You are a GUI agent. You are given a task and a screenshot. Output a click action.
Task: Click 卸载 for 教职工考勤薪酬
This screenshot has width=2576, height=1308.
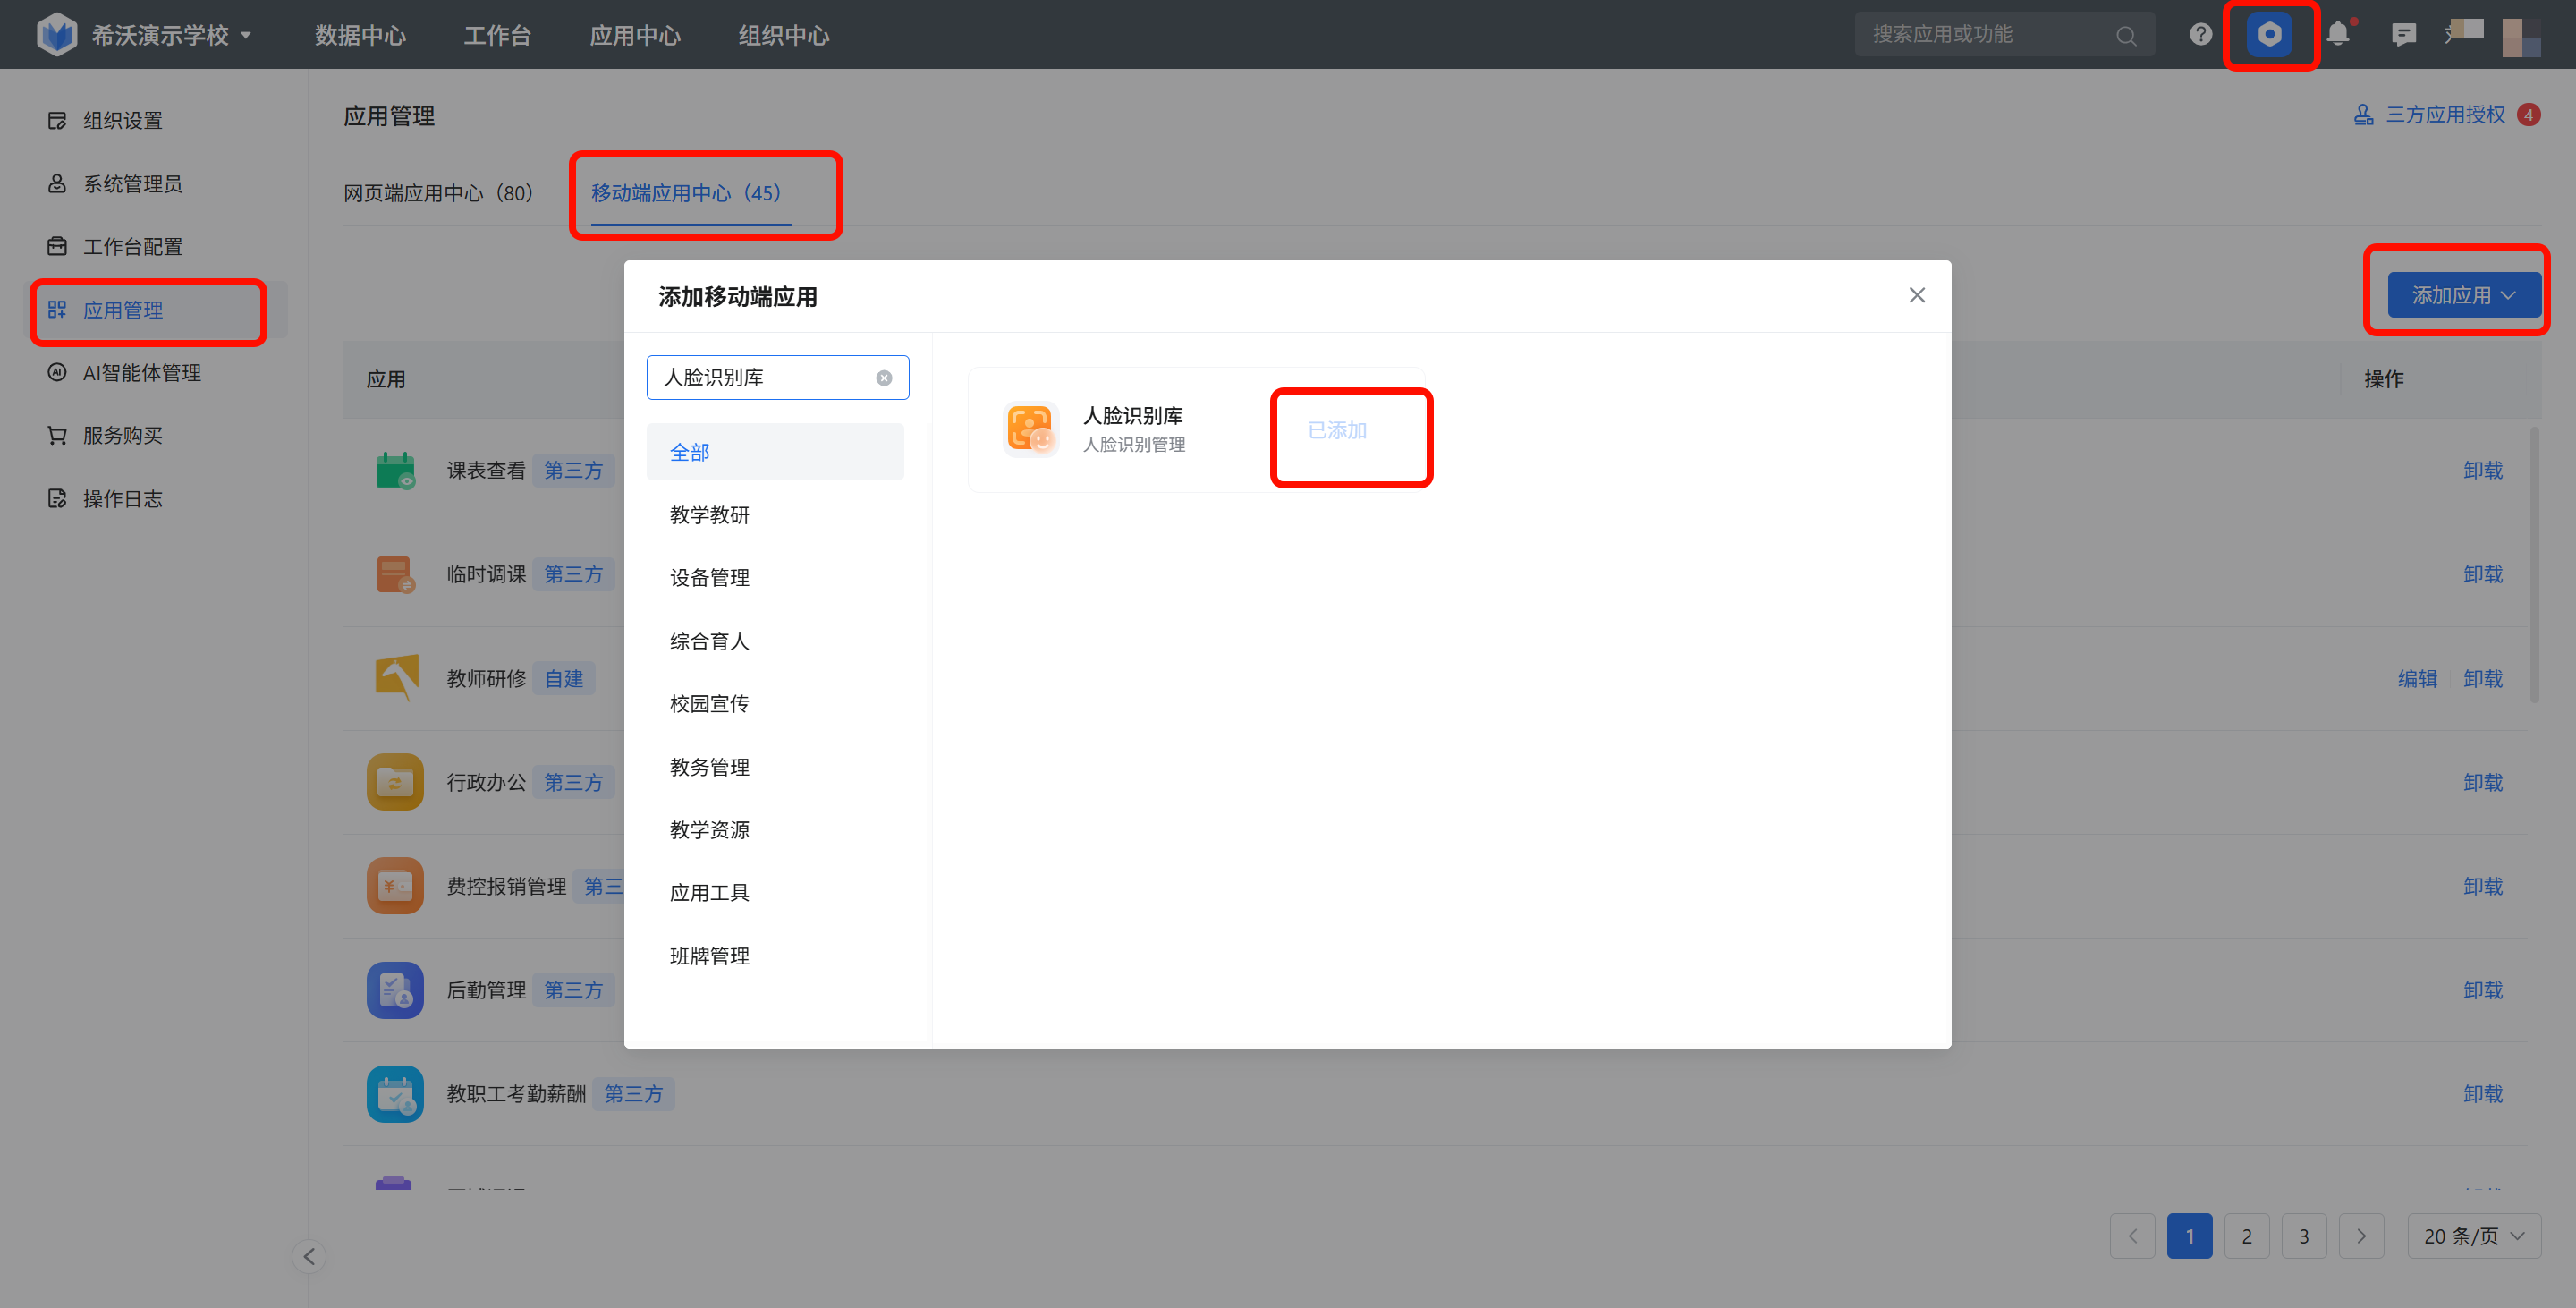pos(2482,1094)
